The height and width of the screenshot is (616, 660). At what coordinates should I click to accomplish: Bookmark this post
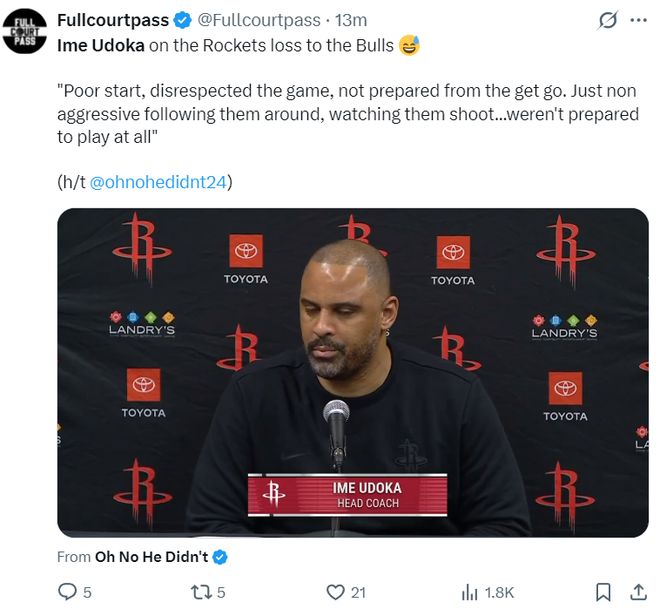[x=603, y=592]
